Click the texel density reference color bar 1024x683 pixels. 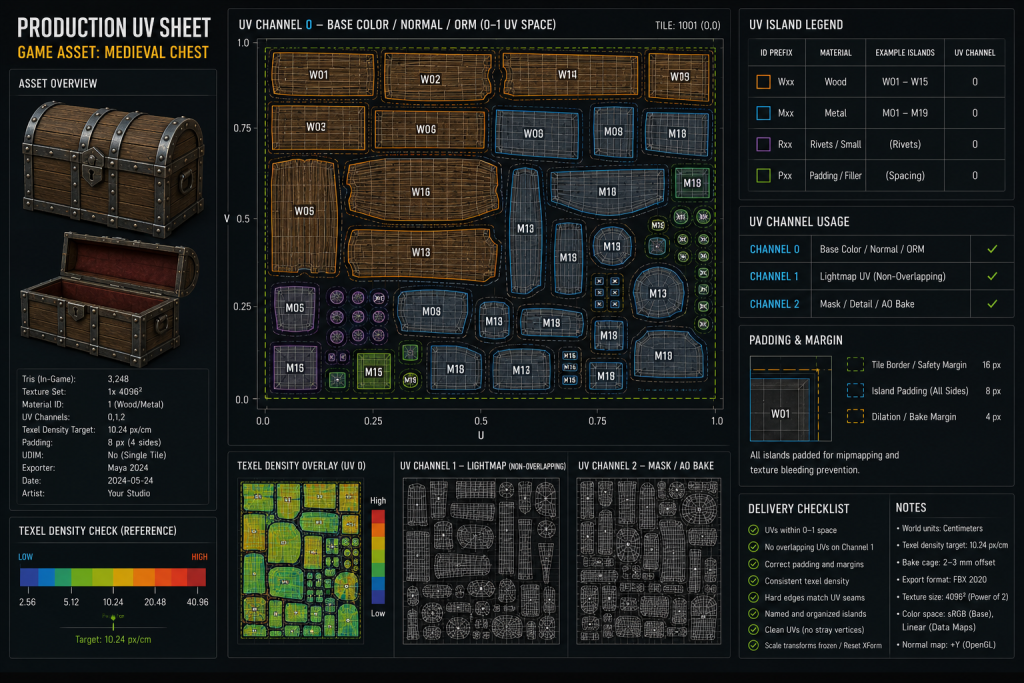113,577
